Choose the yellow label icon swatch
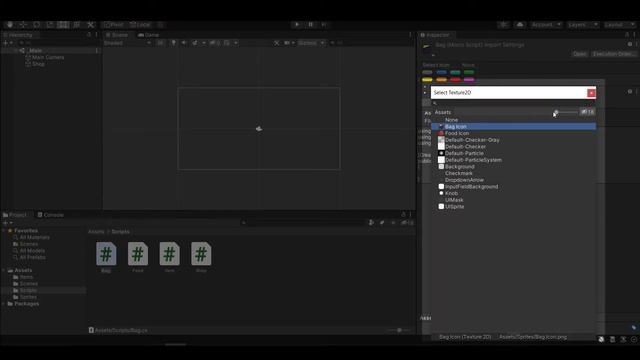The height and width of the screenshot is (360, 640). point(427,80)
